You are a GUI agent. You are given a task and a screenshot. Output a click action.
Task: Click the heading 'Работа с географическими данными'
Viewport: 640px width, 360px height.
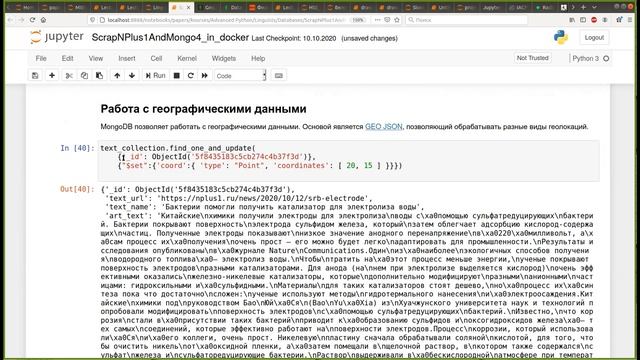coord(203,109)
